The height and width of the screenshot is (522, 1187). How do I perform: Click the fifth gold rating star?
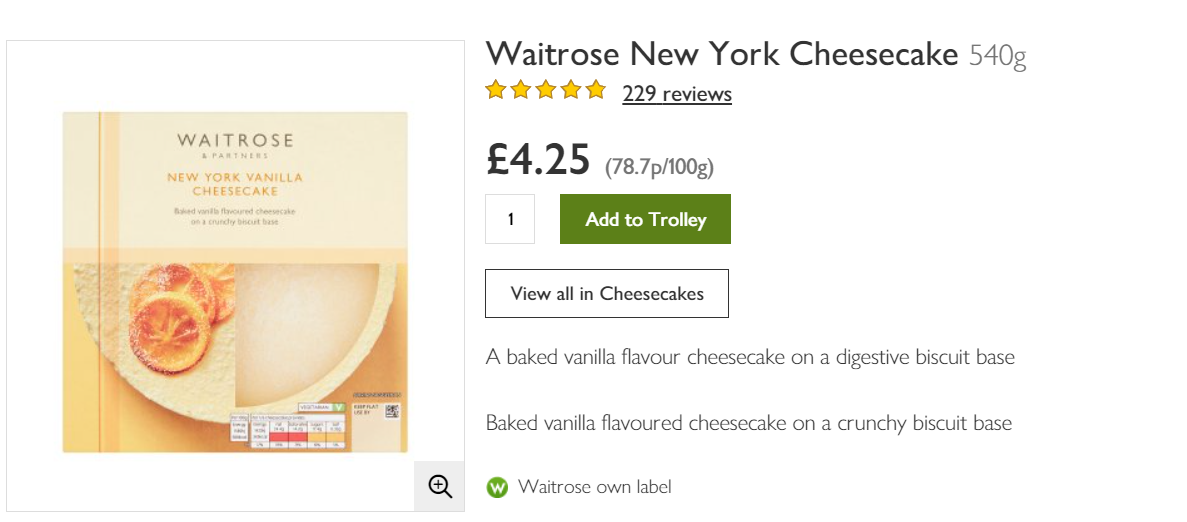tap(596, 90)
